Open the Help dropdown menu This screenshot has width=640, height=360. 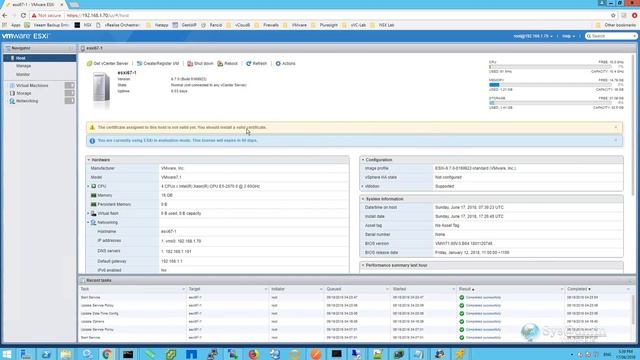(x=568, y=36)
